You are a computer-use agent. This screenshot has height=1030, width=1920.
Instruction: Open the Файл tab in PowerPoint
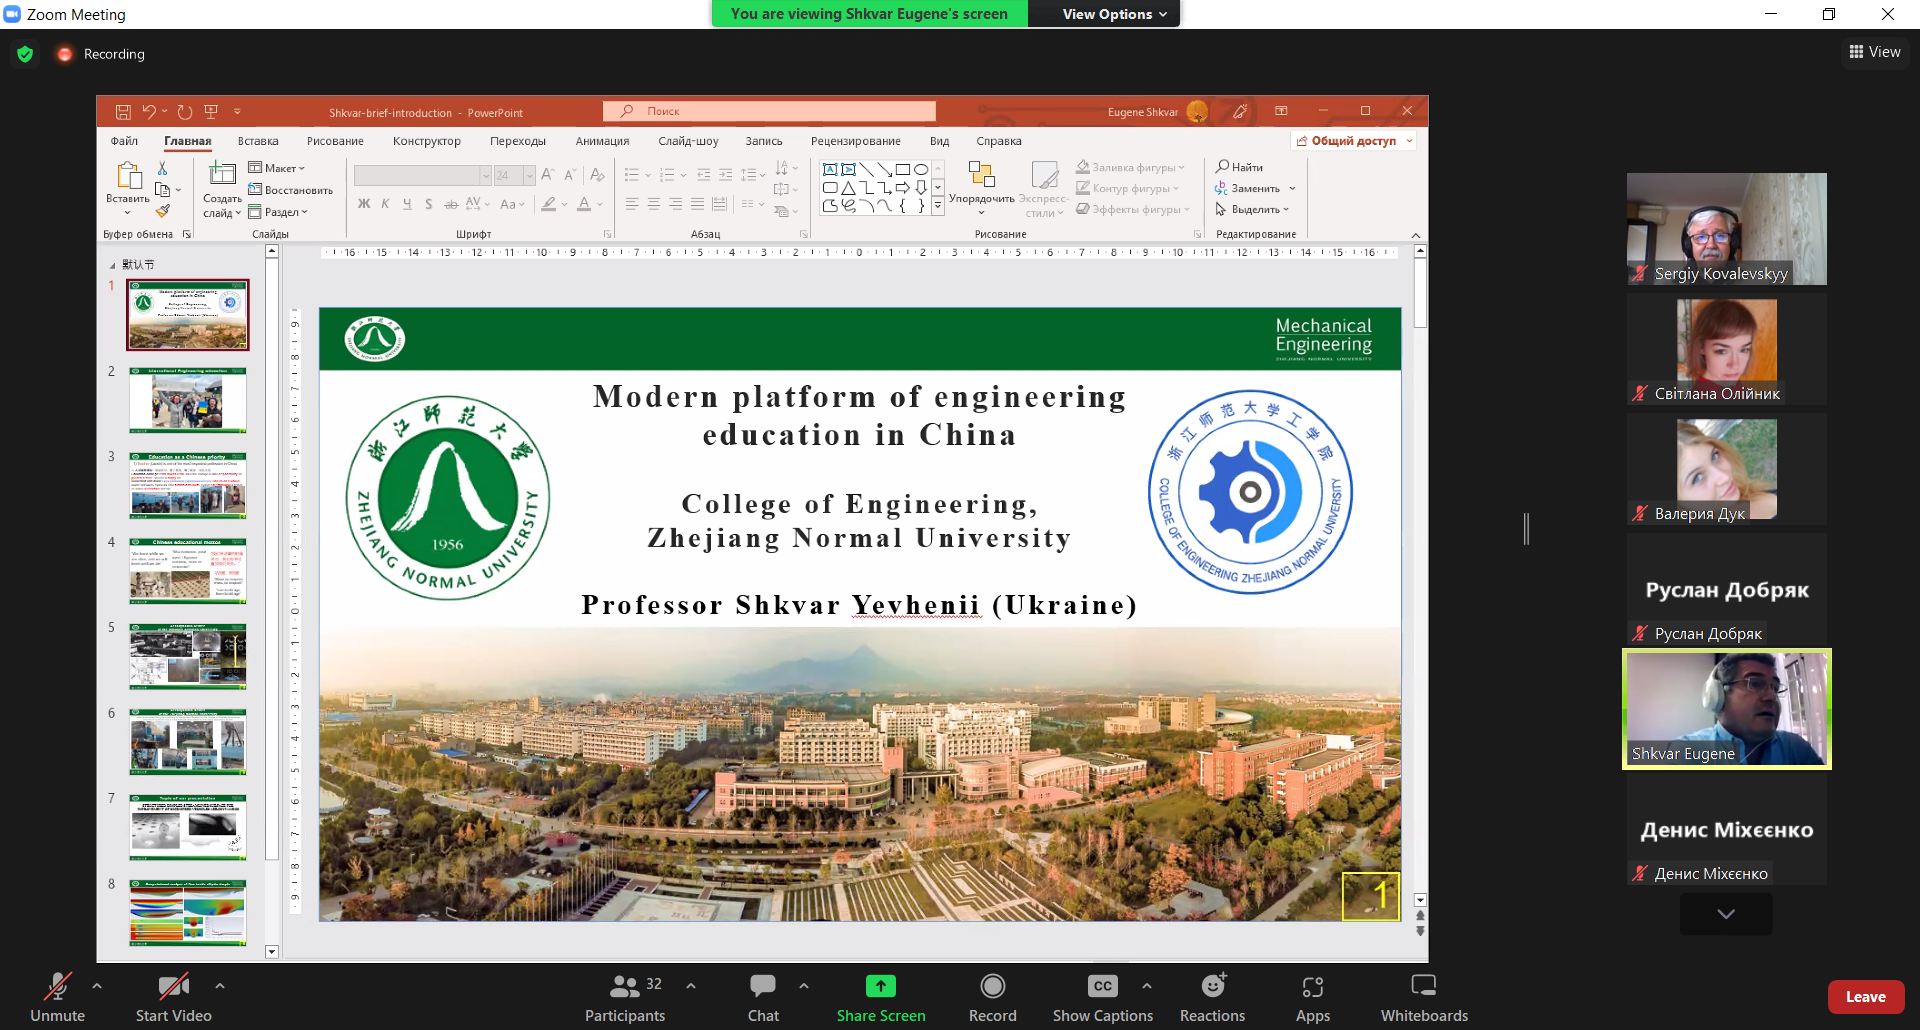[x=124, y=141]
